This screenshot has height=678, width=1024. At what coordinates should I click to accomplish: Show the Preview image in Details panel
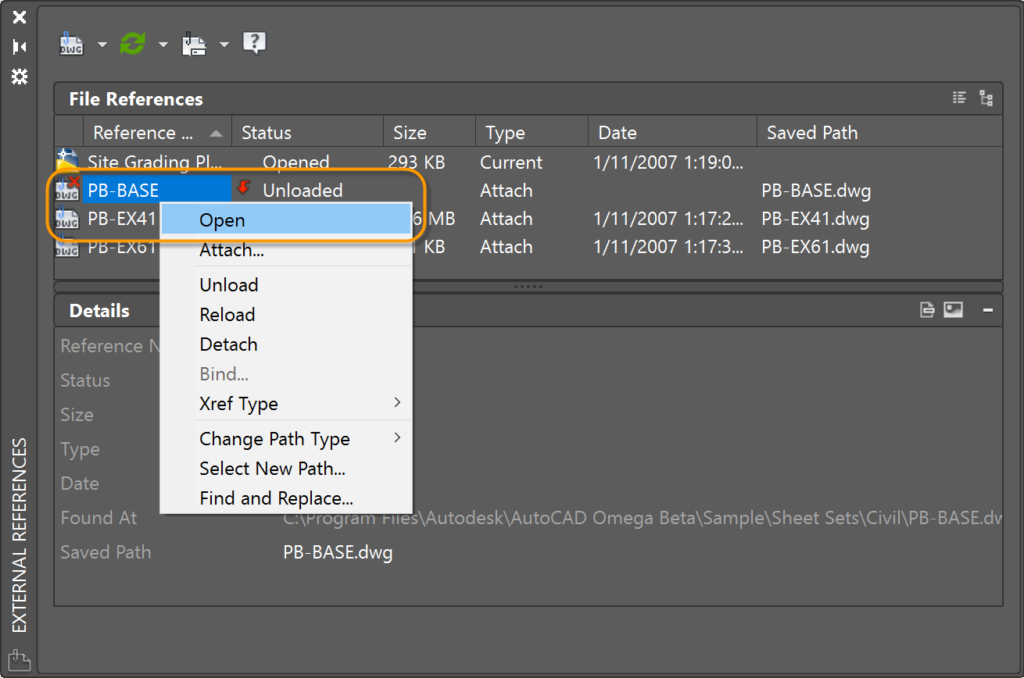[952, 309]
